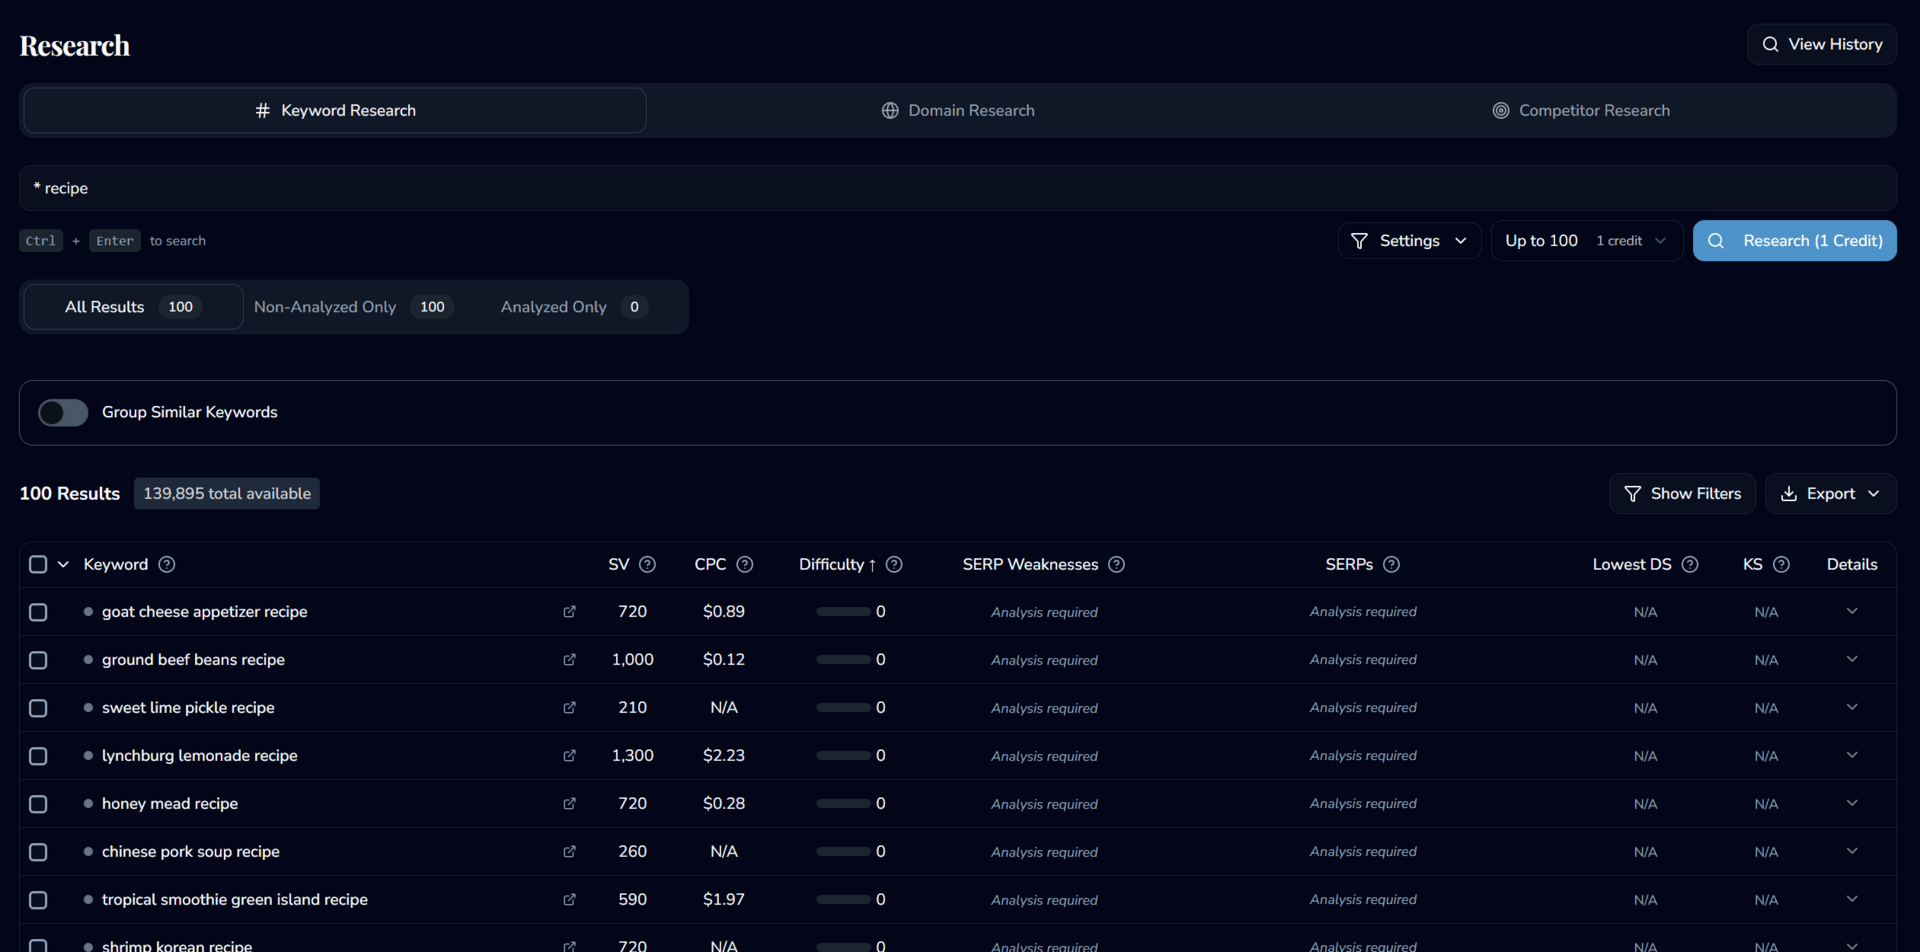Click difficulty bar for honey mead recipe
Screen dimensions: 1920x952
[843, 804]
